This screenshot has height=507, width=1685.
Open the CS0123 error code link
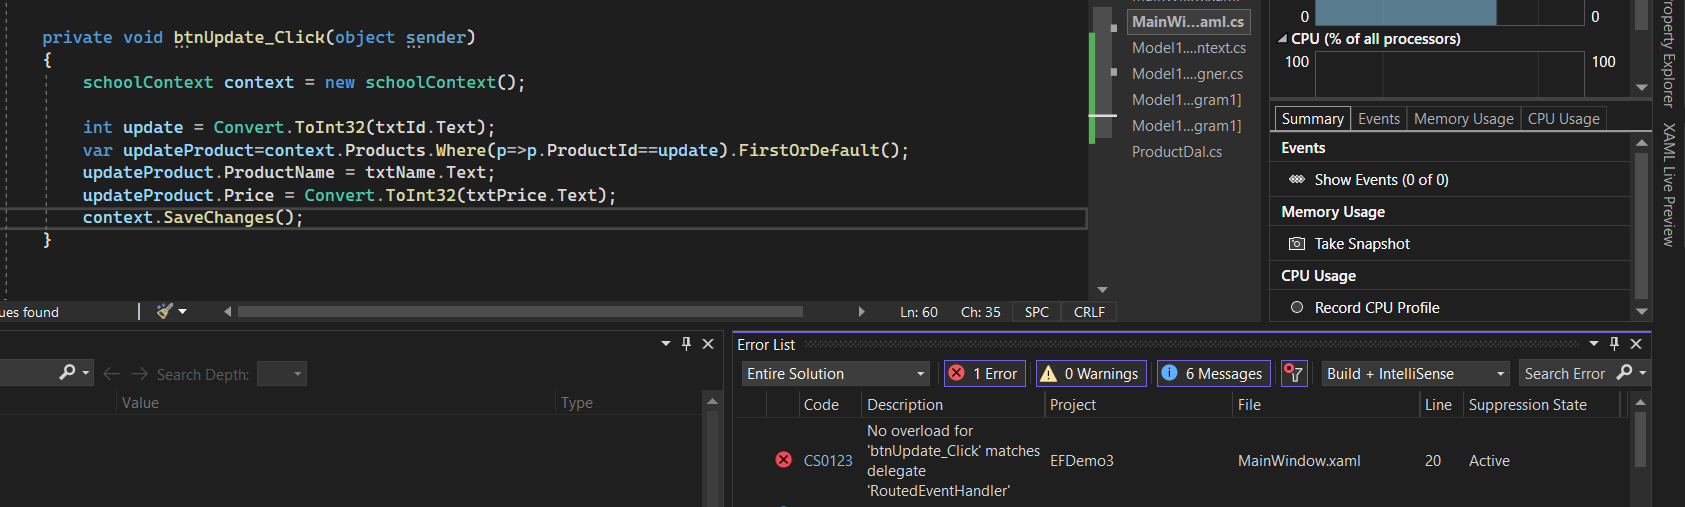[828, 461]
